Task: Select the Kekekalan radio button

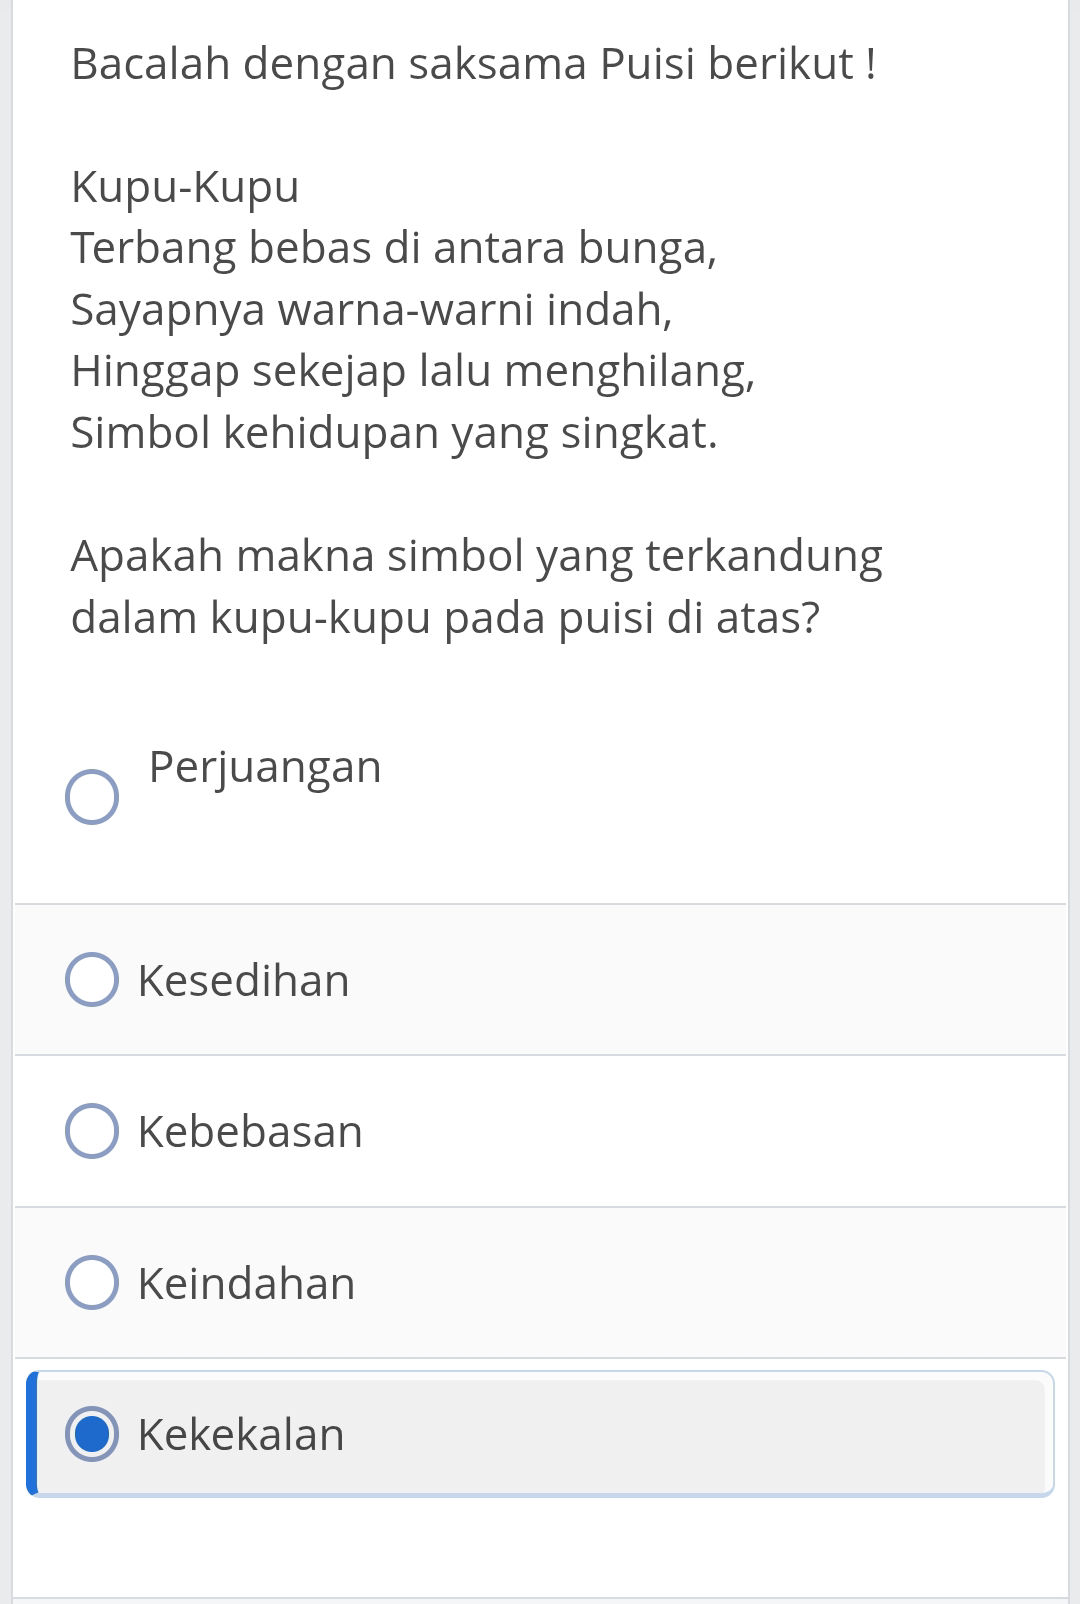Action: pyautogui.click(x=93, y=1434)
